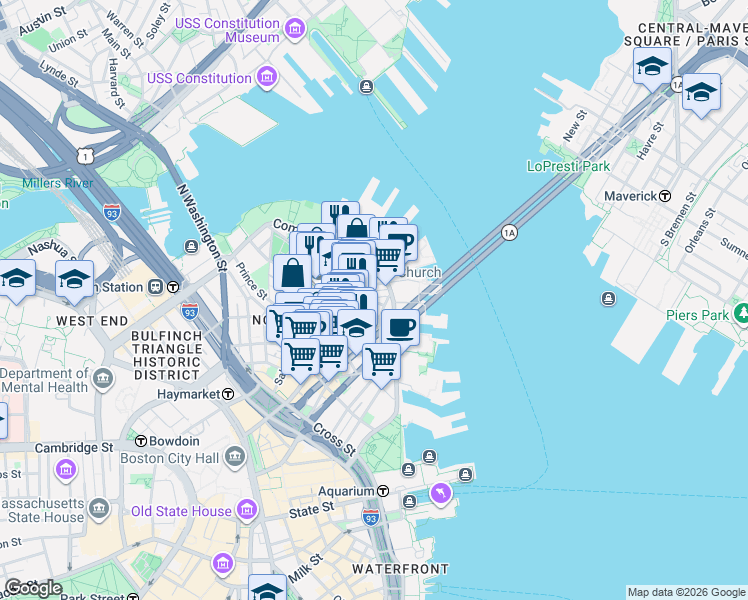Open the USS Constitution Museum marker

295,29
